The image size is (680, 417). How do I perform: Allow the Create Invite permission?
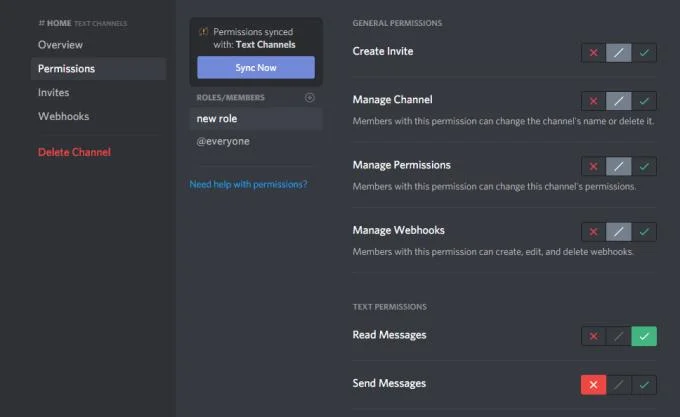(x=644, y=53)
